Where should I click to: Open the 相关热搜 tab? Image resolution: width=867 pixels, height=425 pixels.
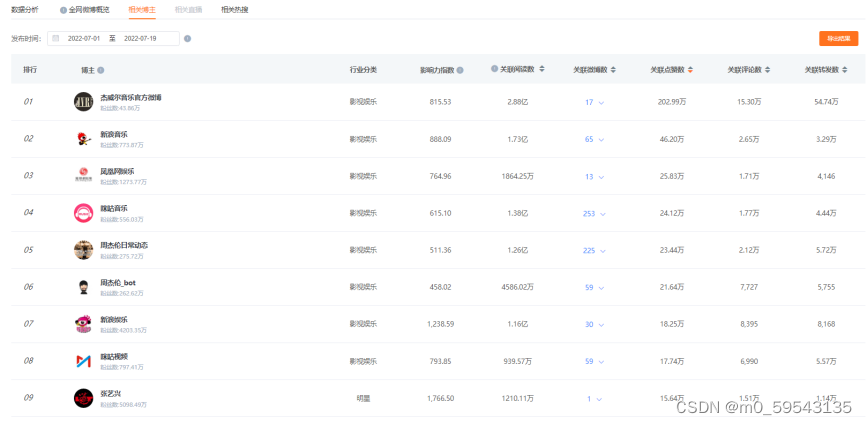click(234, 10)
